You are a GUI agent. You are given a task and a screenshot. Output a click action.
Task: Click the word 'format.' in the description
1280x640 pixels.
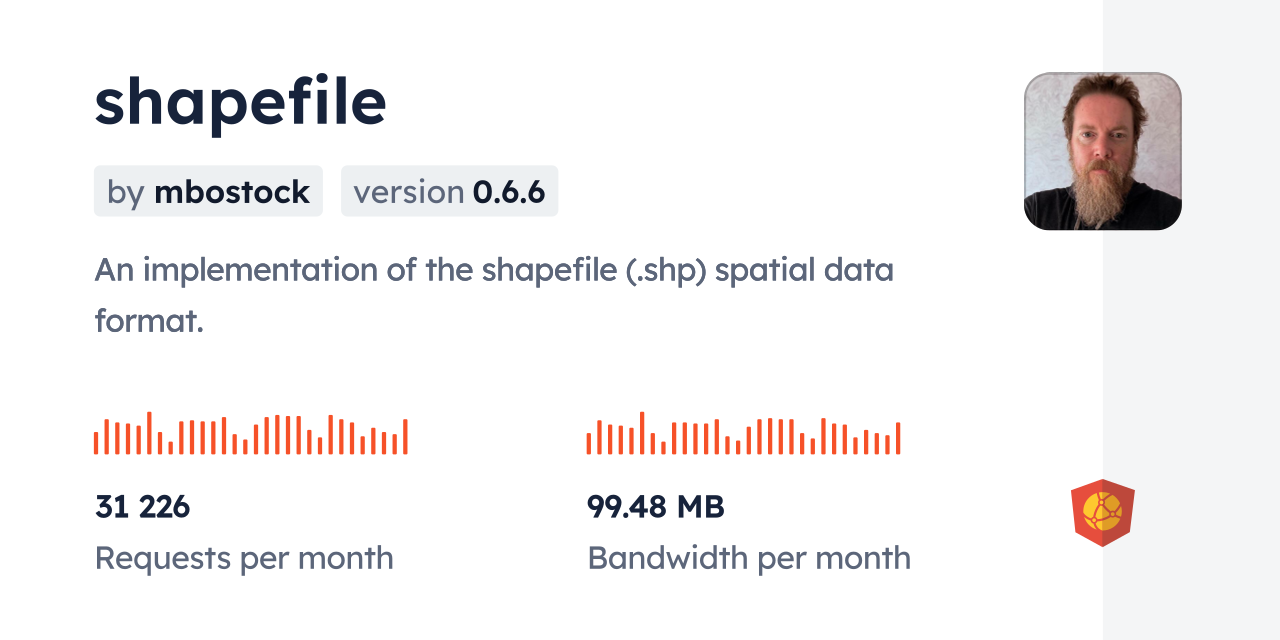click(x=149, y=321)
